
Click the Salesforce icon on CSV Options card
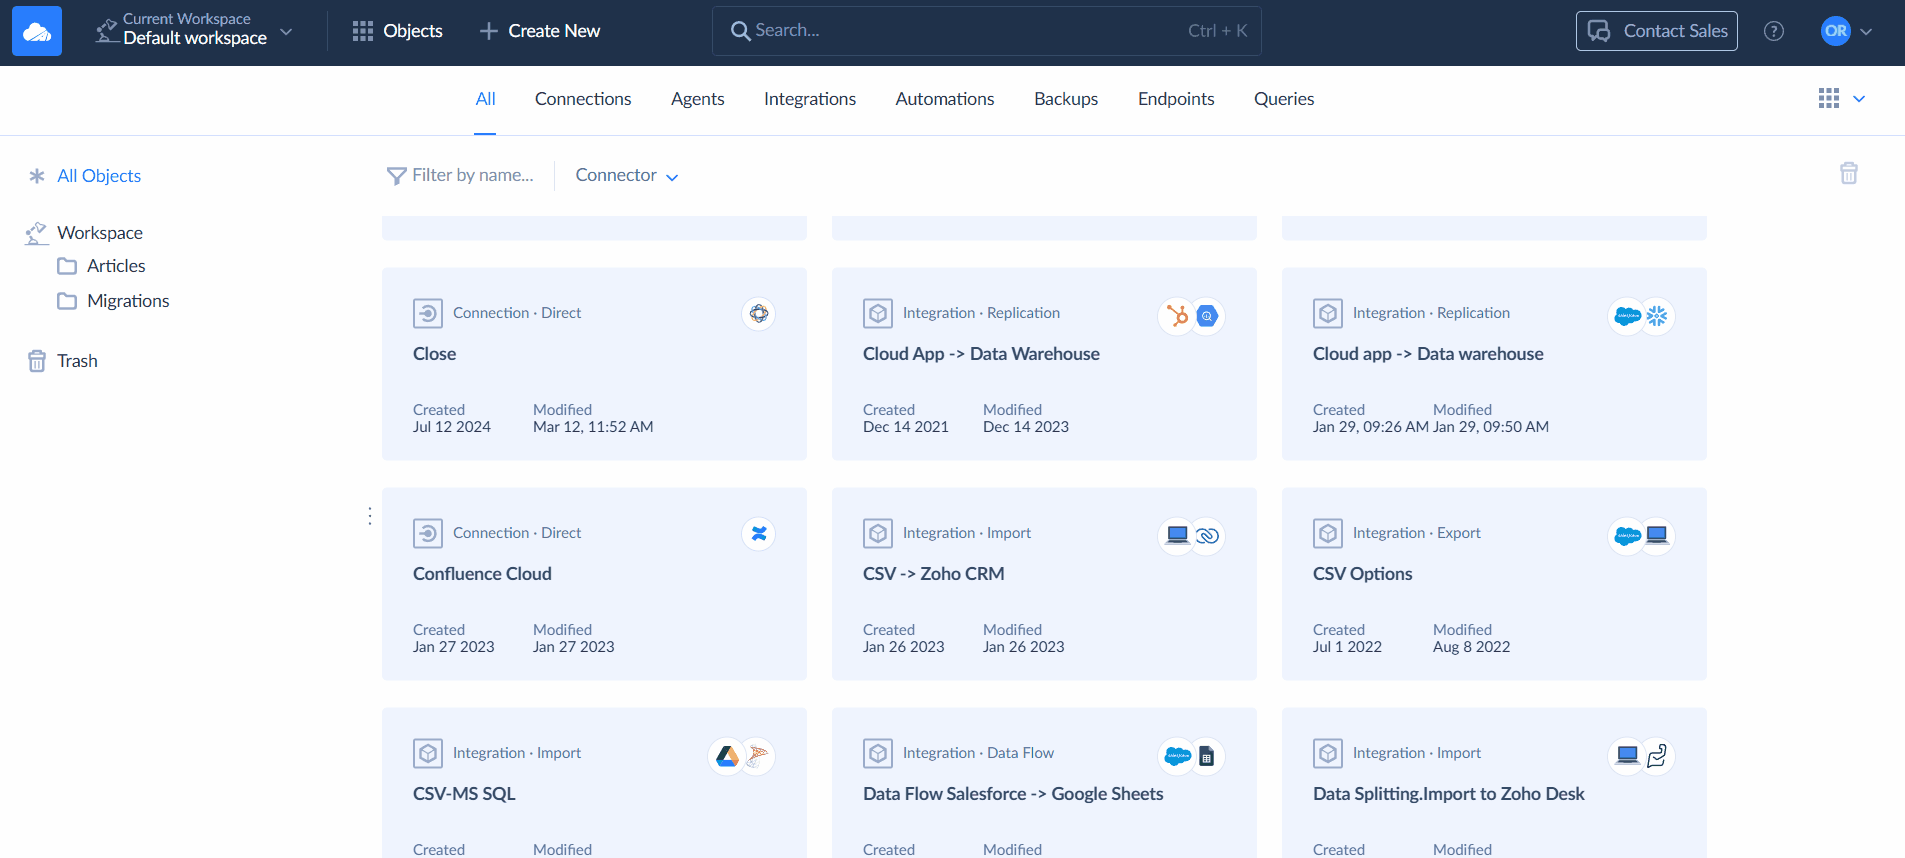[1628, 536]
